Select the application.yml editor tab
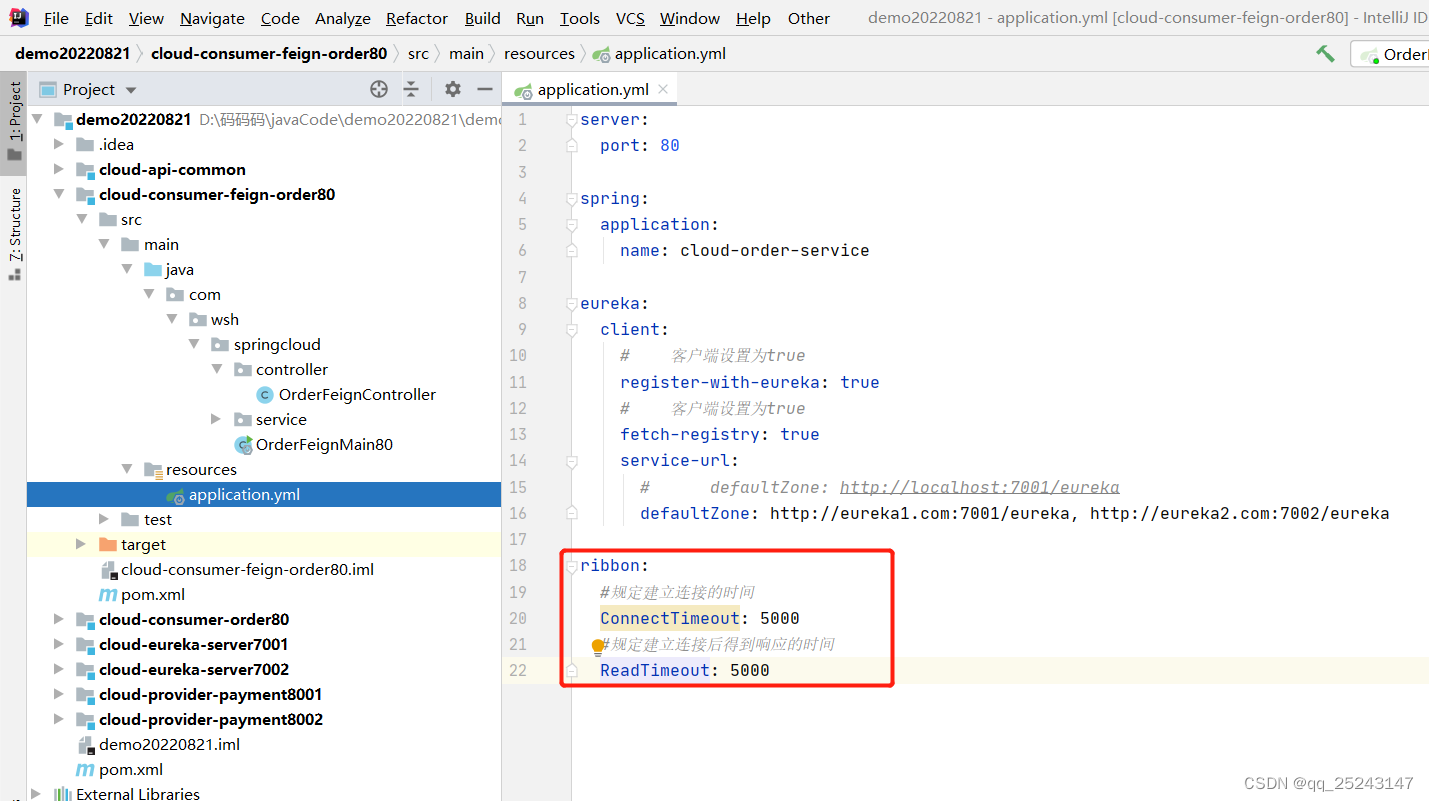Viewport: 1429px width, 801px height. (x=589, y=89)
